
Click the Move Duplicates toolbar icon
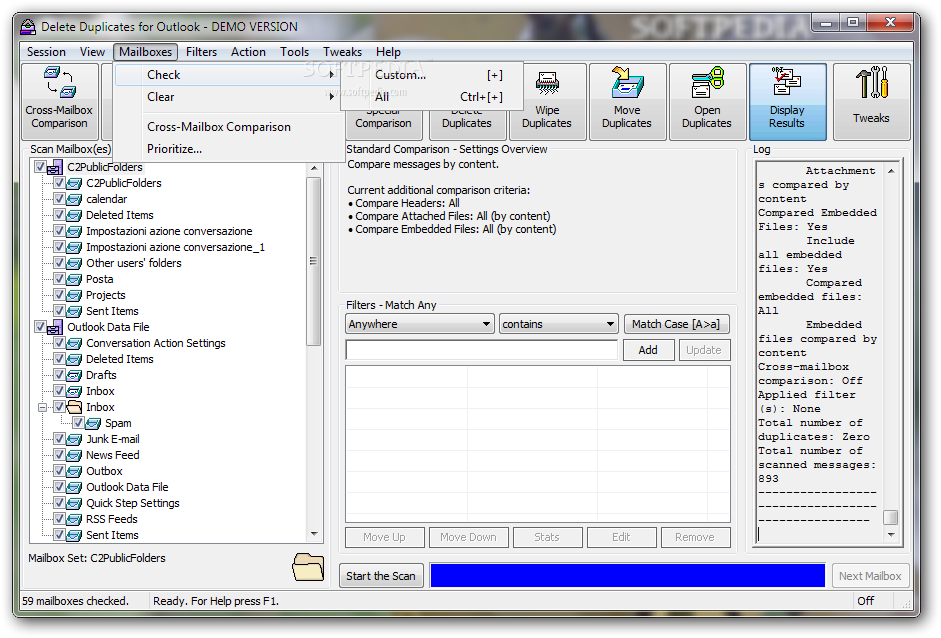click(627, 82)
